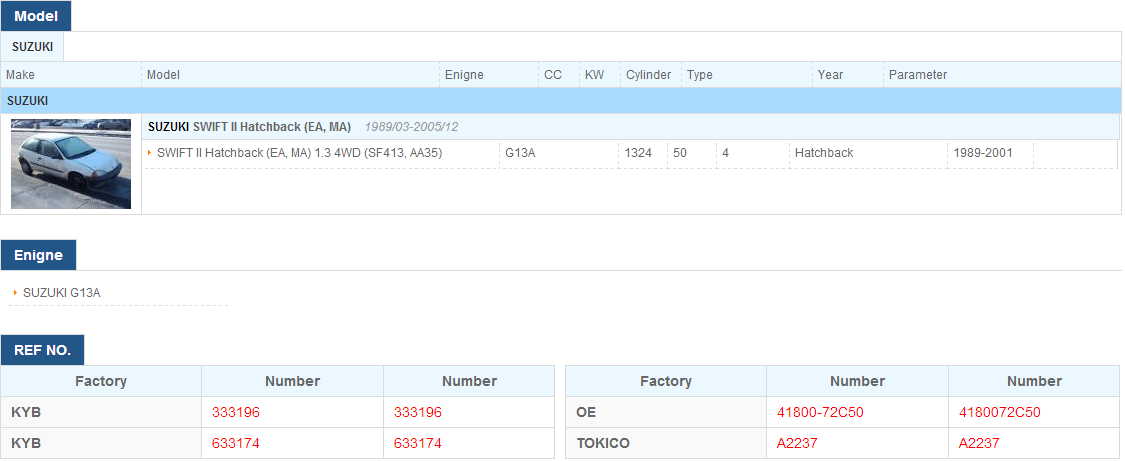The image size is (1125, 461).
Task: Click the orange arrow before SWIFT II 1.3 4WD
Action: click(x=150, y=153)
